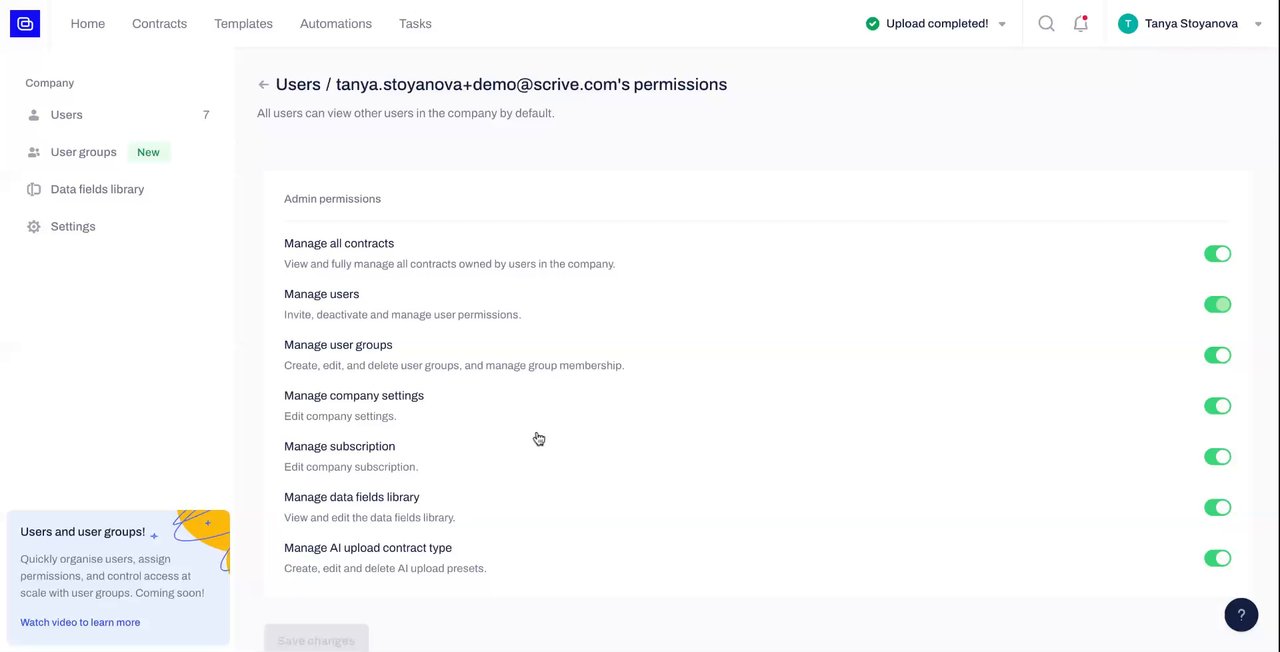Click the Scrive logo icon

pos(25,23)
